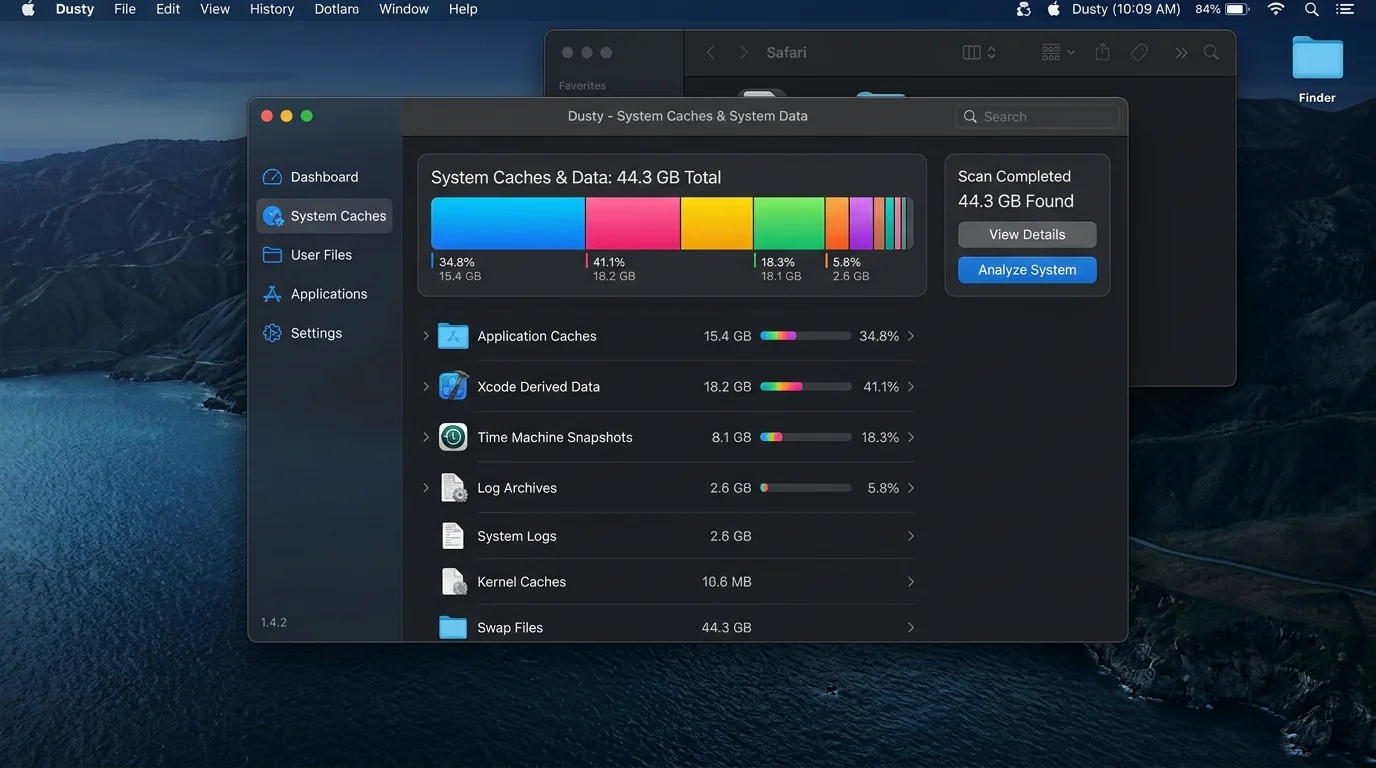The width and height of the screenshot is (1376, 768).
Task: Click the View Details button
Action: [x=1027, y=234]
